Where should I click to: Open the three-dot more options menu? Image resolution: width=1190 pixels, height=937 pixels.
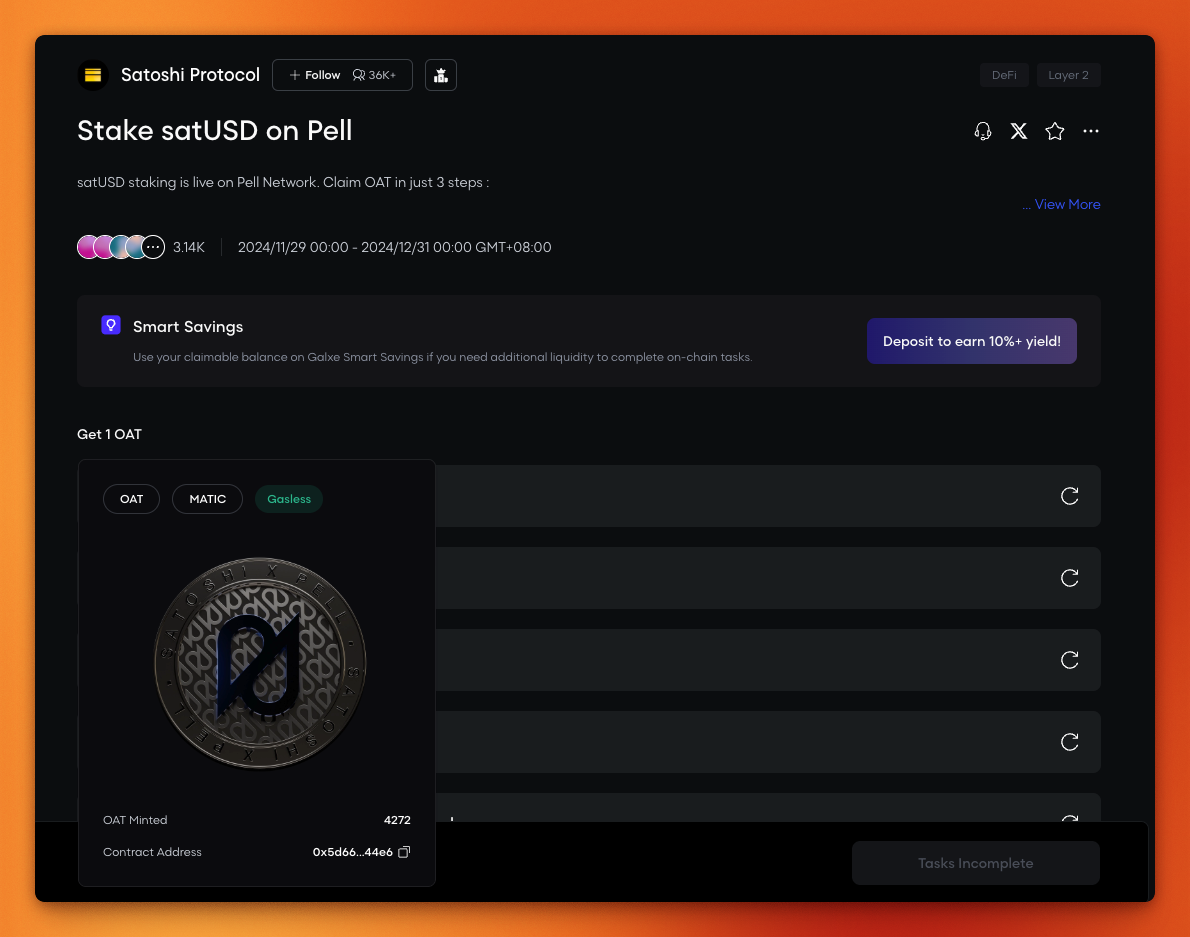[1091, 131]
